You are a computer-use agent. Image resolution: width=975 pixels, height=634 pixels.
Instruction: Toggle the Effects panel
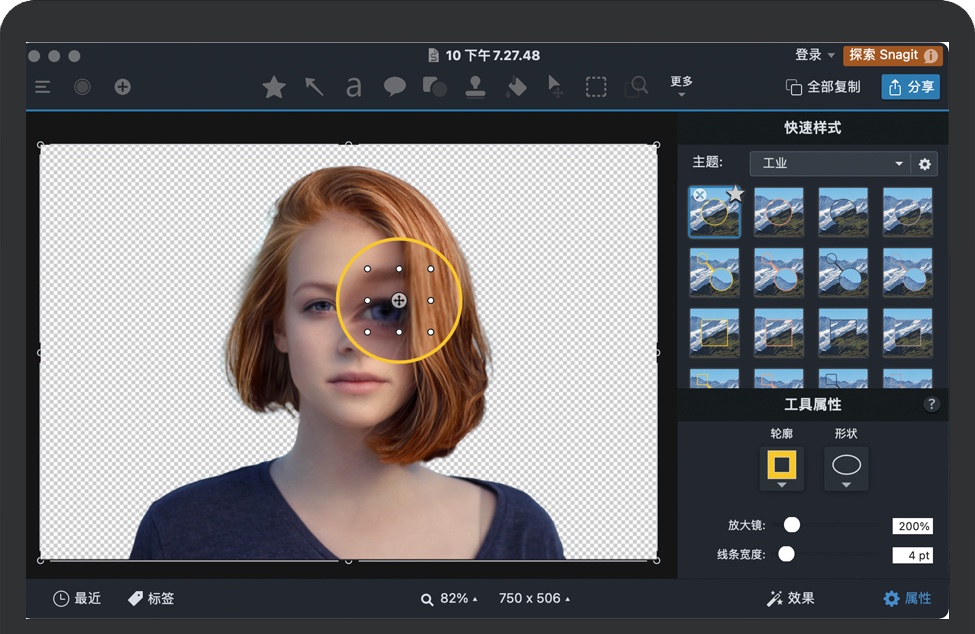pyautogui.click(x=790, y=598)
